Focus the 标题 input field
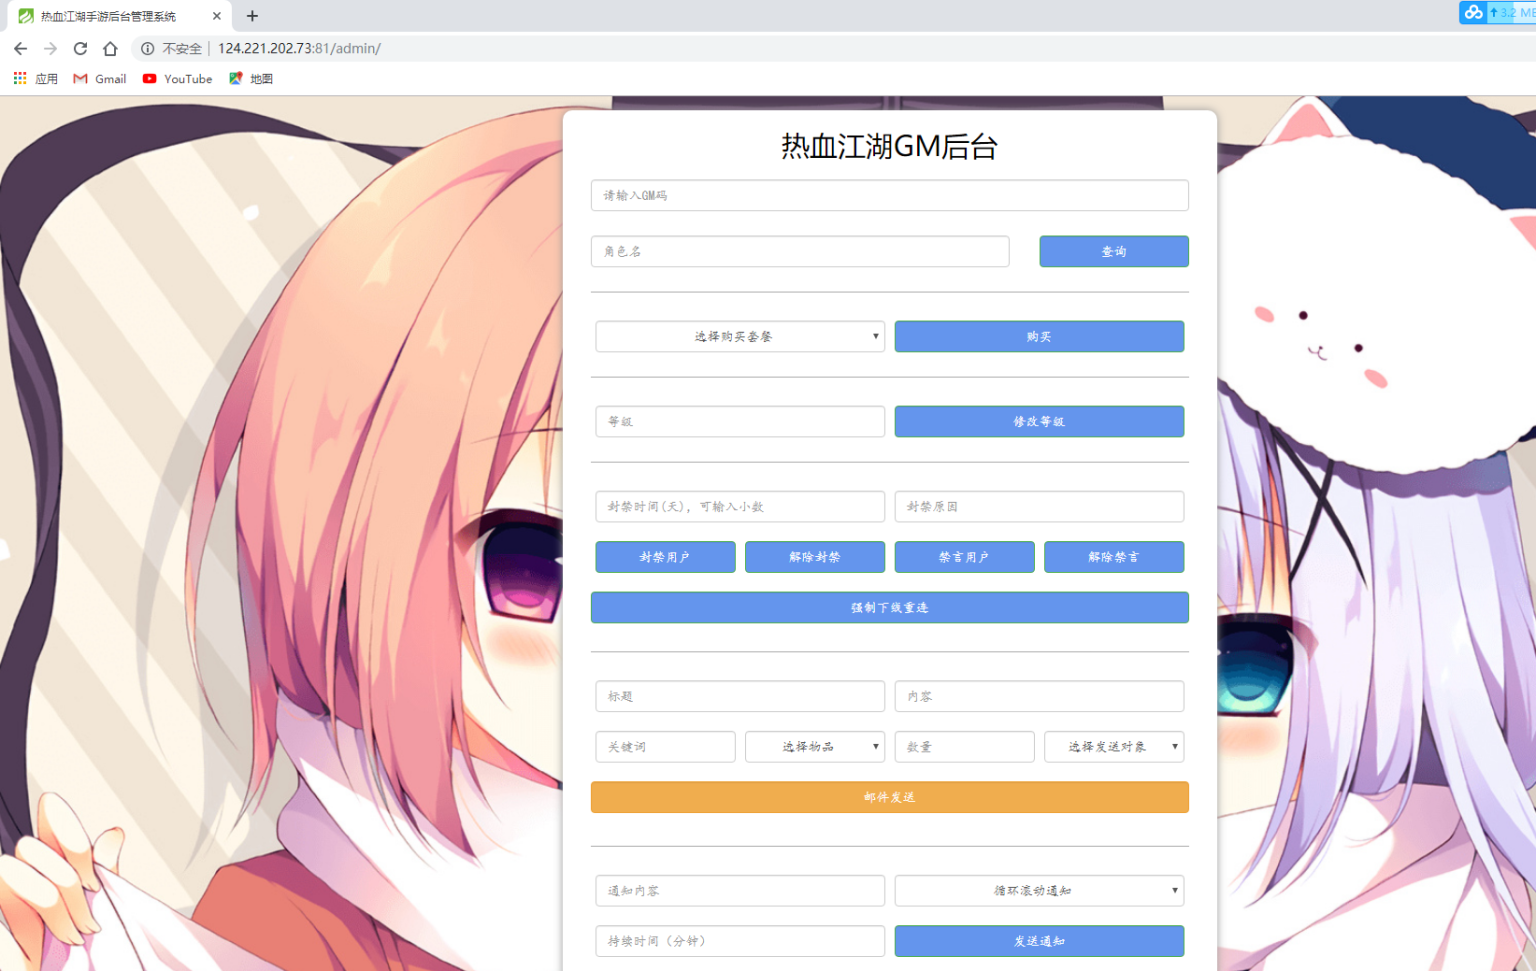 (740, 696)
